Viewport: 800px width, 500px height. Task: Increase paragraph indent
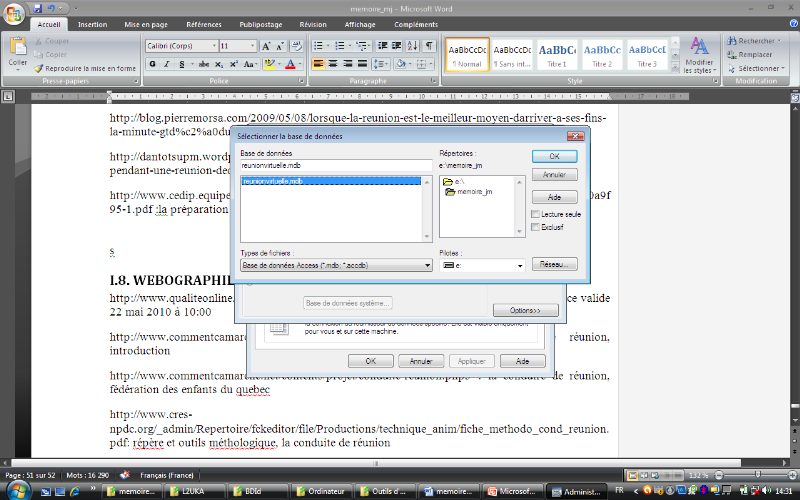[x=396, y=46]
